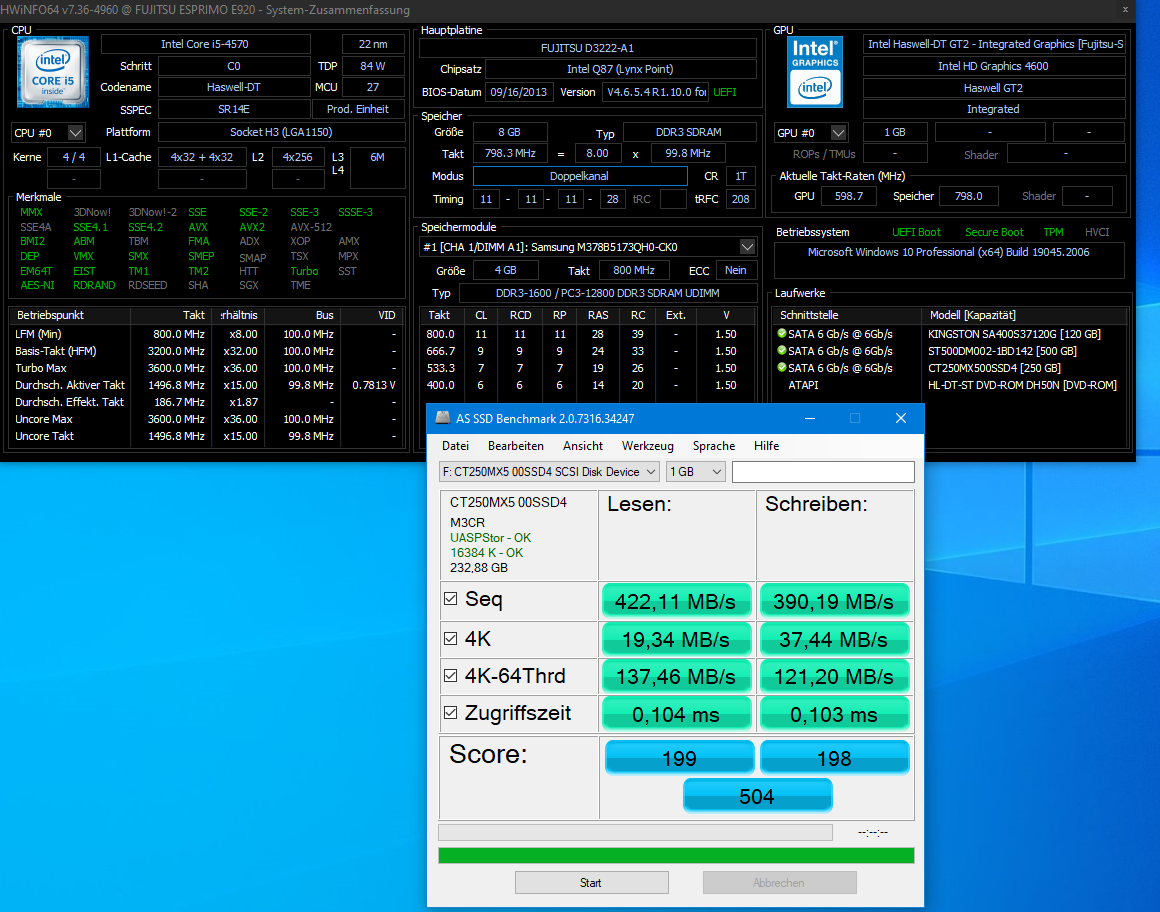
Task: Disable the 4K-64Thrd test checkbox
Action: click(450, 675)
